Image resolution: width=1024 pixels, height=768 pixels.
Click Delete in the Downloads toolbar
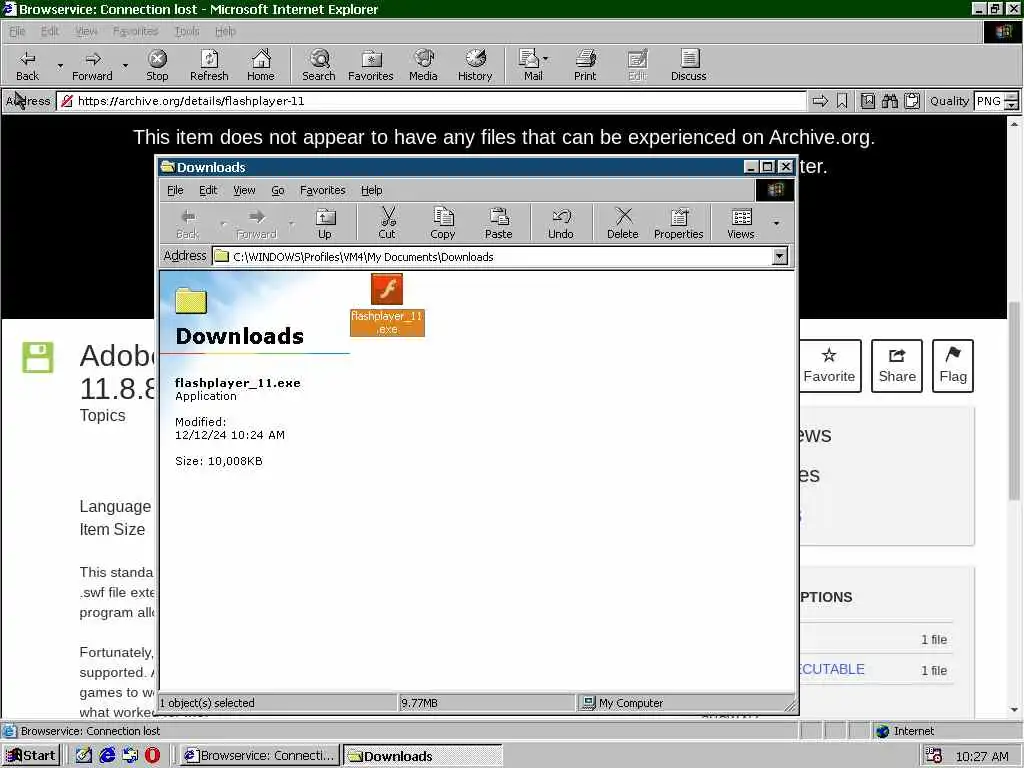coord(622,223)
